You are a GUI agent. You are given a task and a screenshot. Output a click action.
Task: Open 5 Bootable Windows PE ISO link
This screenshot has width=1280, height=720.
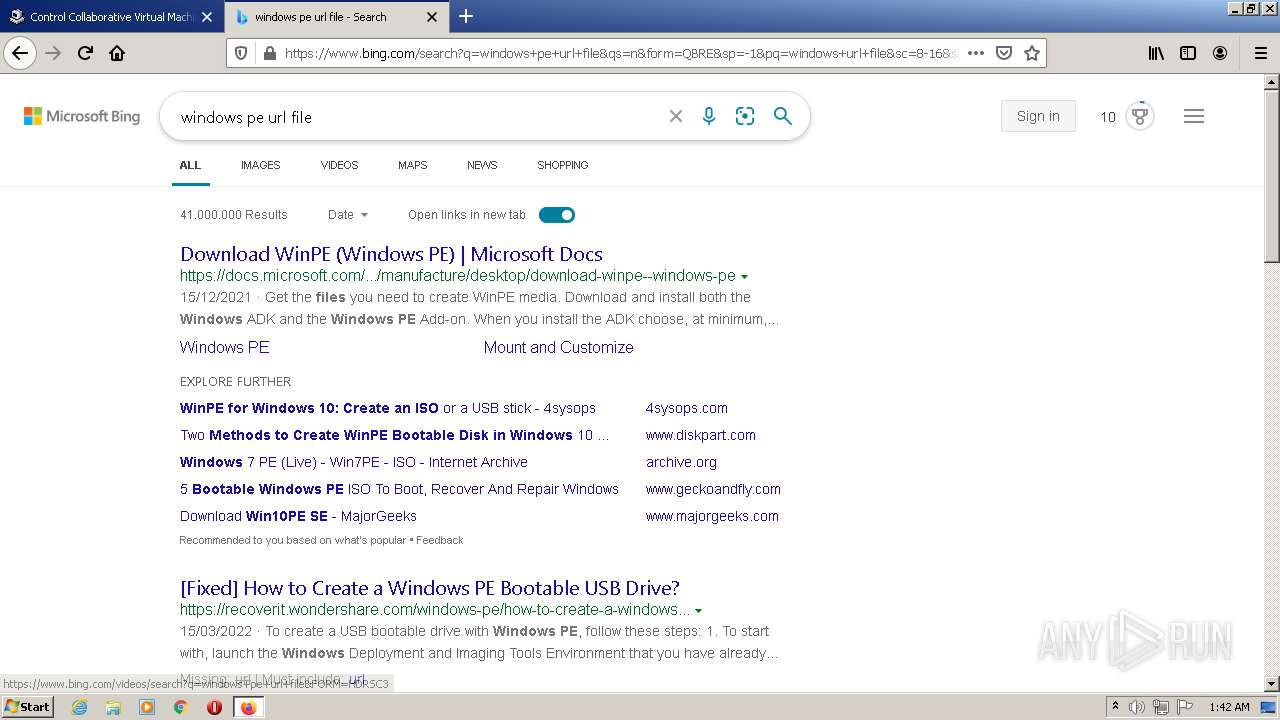point(399,489)
